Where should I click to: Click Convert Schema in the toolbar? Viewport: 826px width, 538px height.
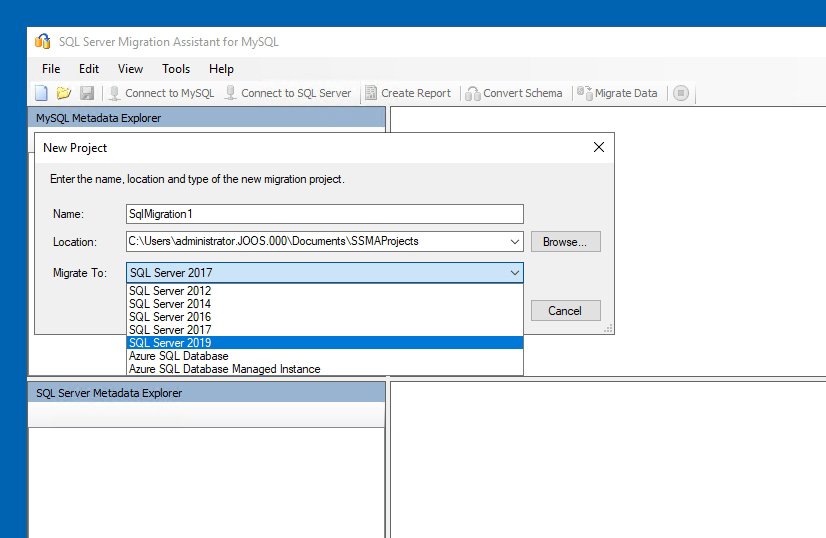(514, 93)
